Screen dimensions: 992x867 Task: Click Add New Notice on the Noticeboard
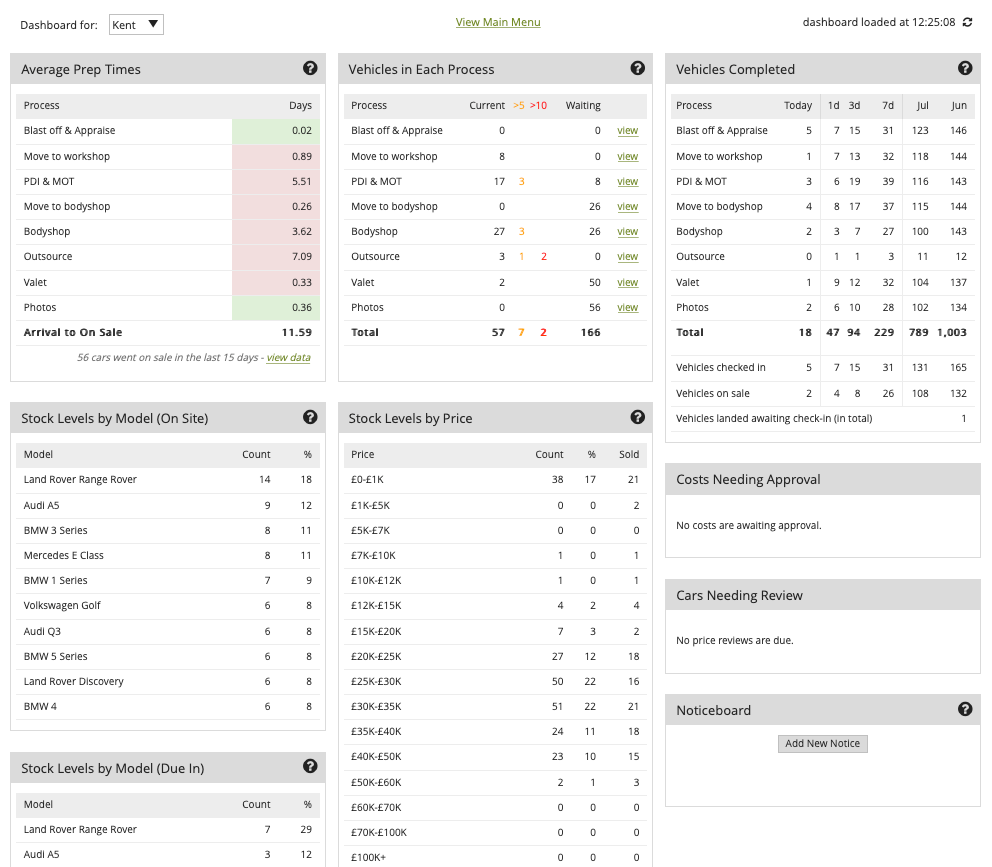tap(822, 743)
